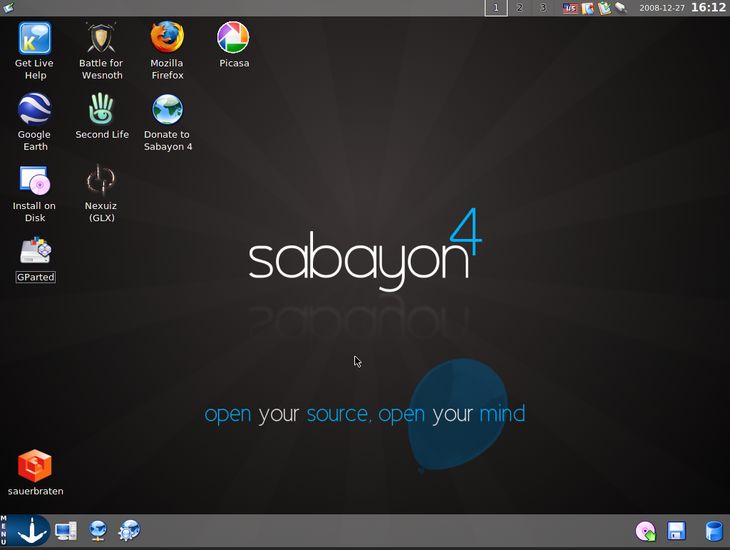Screen dimensions: 730x550
Task: Open the Donate to Sabayon 4 icon
Action: tap(168, 109)
